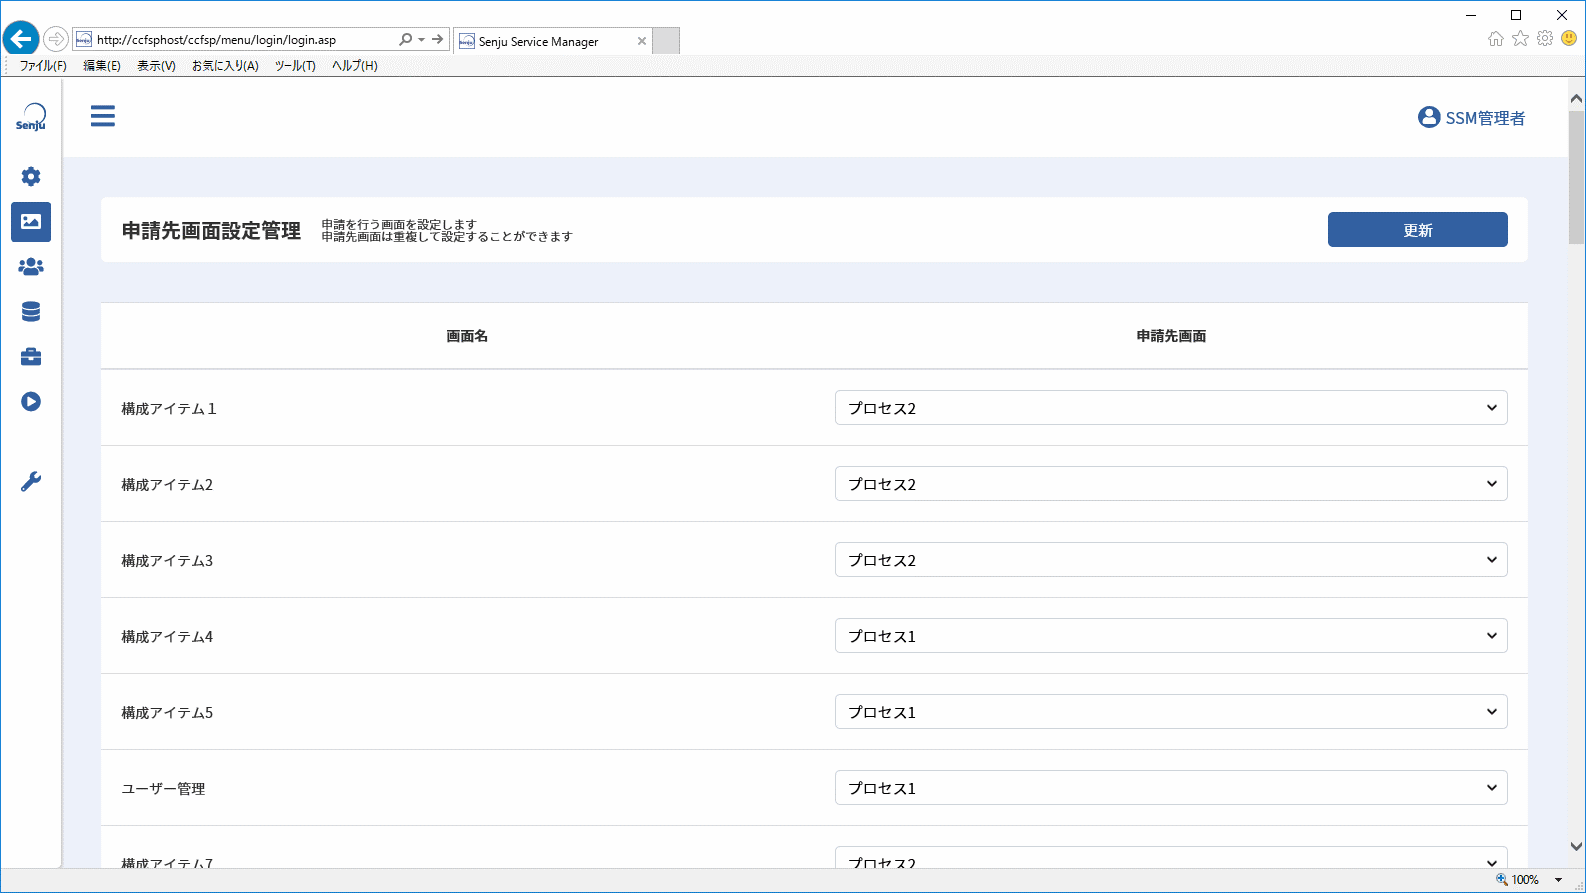Open dropdown for ユーザー管理
The image size is (1586, 893).
click(x=1171, y=788)
